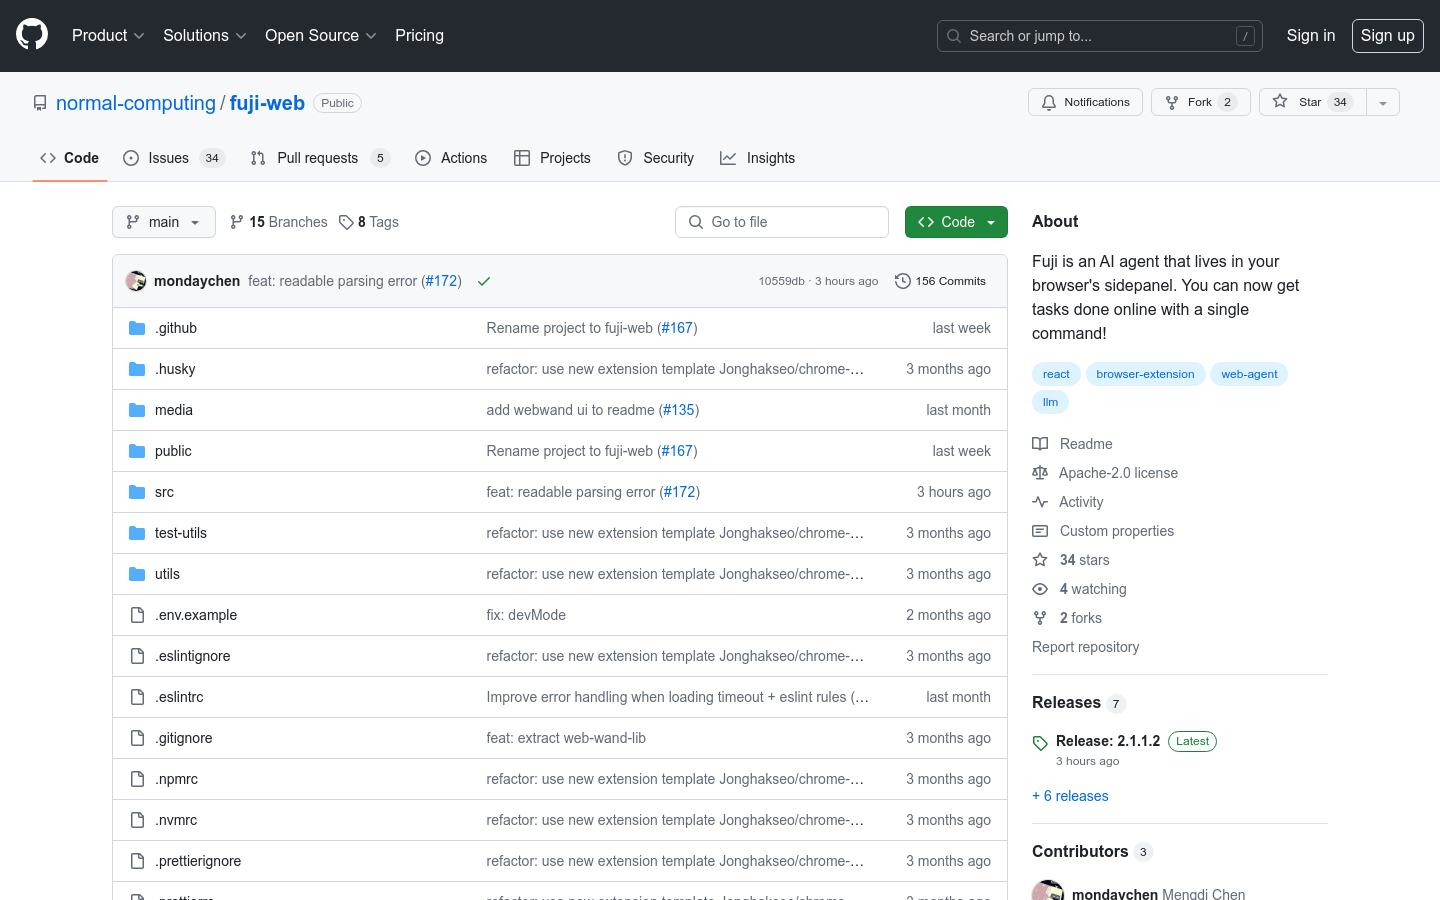Open the #172 pull request link in commit bar
1440x900 pixels.
pyautogui.click(x=441, y=281)
